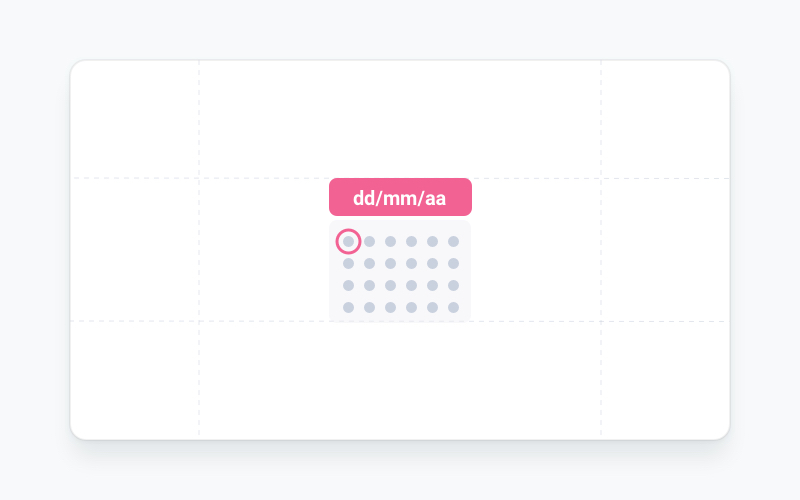Click the dd/mm/aa date field
800x500 pixels.
[400, 197]
